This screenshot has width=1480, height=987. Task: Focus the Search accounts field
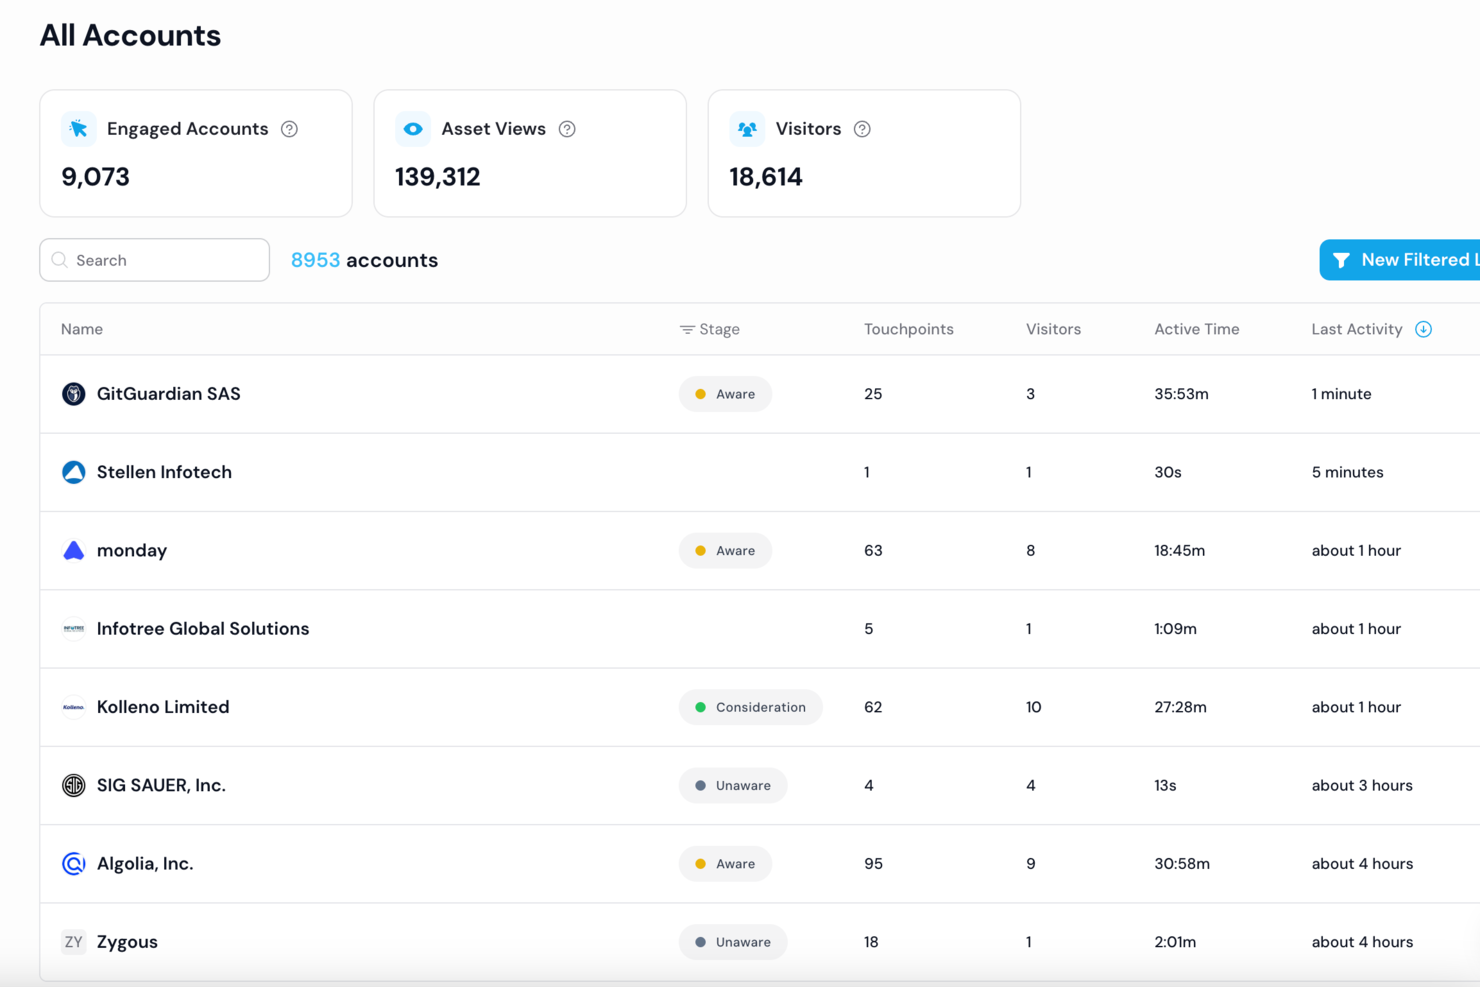(x=154, y=260)
